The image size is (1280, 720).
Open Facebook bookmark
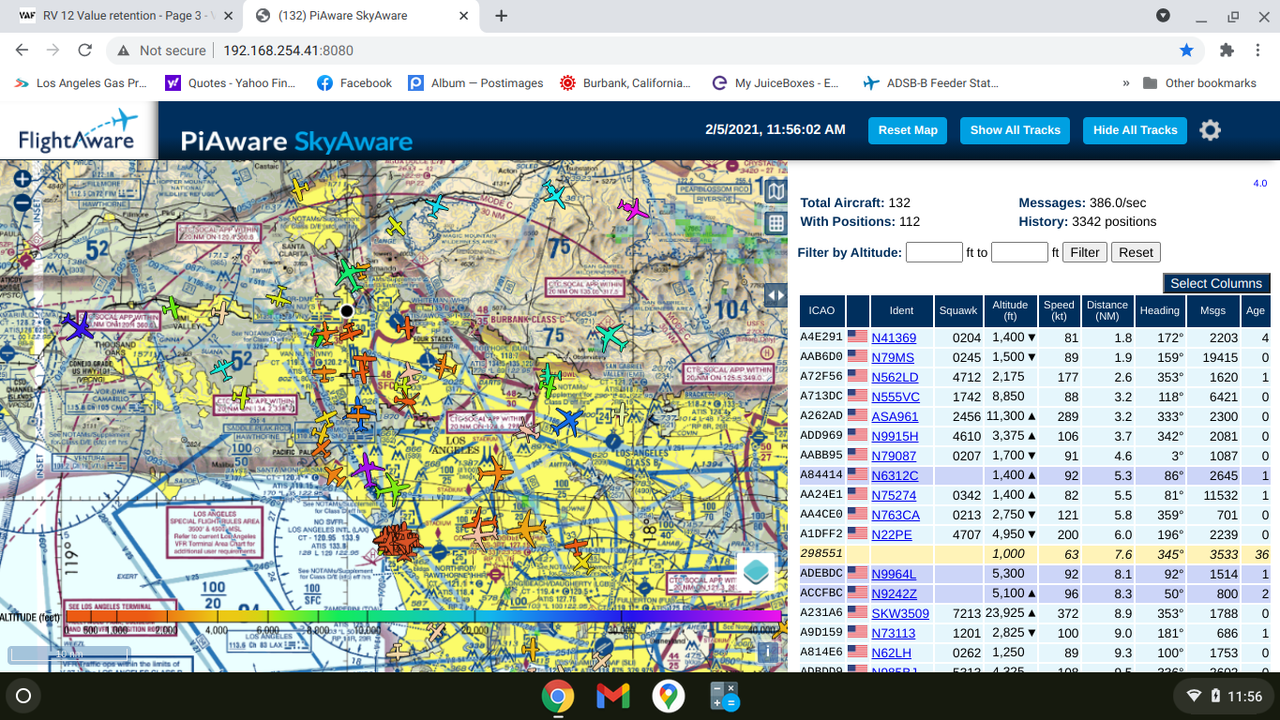click(x=355, y=83)
